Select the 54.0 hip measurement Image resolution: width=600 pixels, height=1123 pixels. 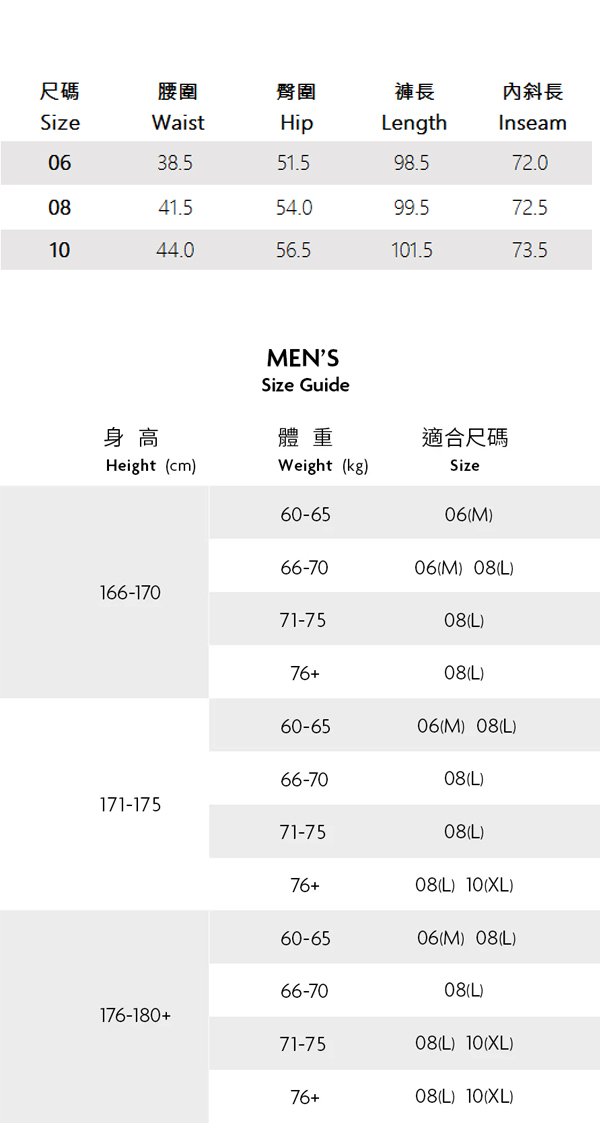click(x=294, y=208)
